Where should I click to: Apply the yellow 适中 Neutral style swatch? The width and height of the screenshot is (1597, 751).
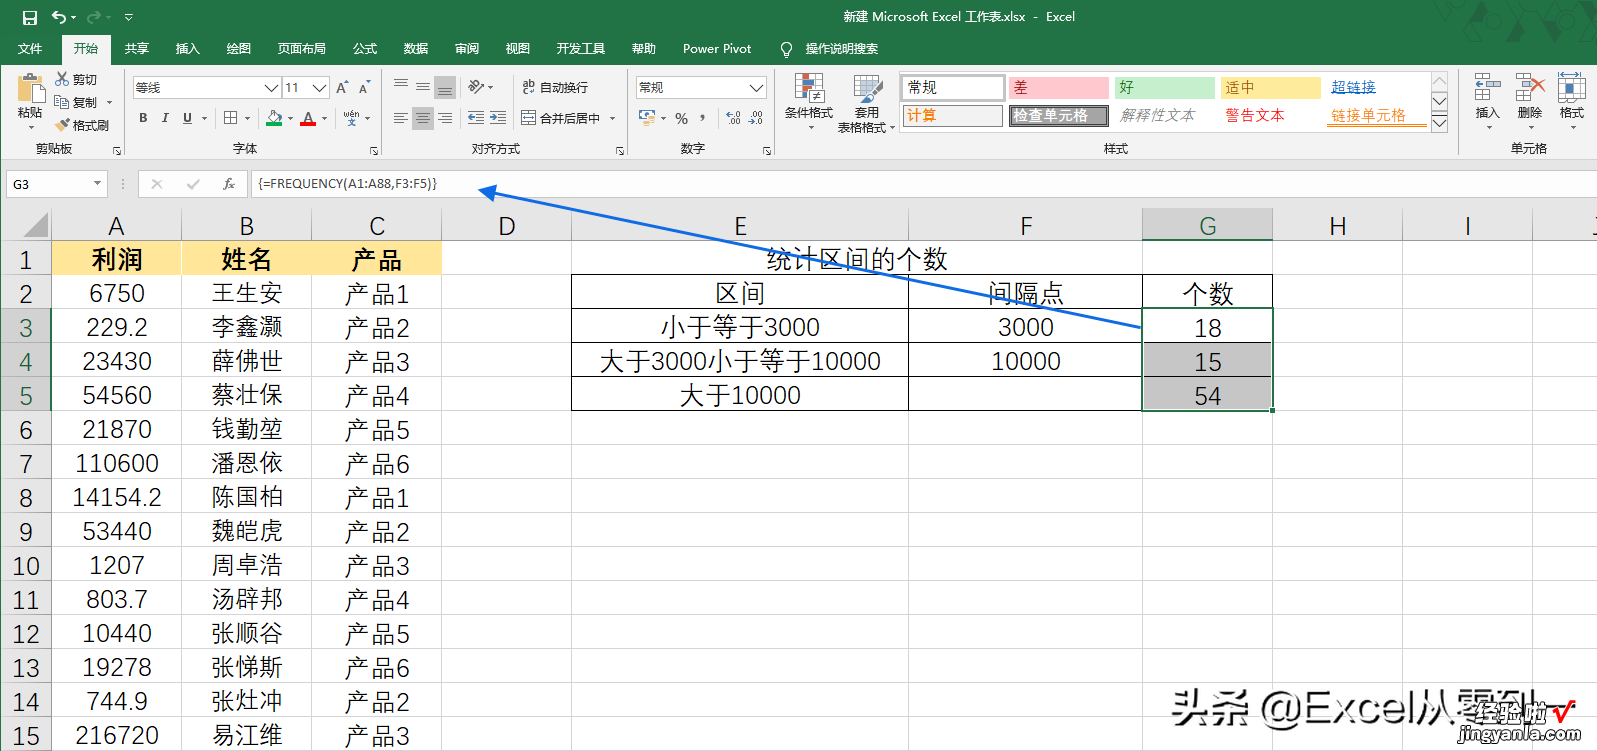click(x=1271, y=87)
